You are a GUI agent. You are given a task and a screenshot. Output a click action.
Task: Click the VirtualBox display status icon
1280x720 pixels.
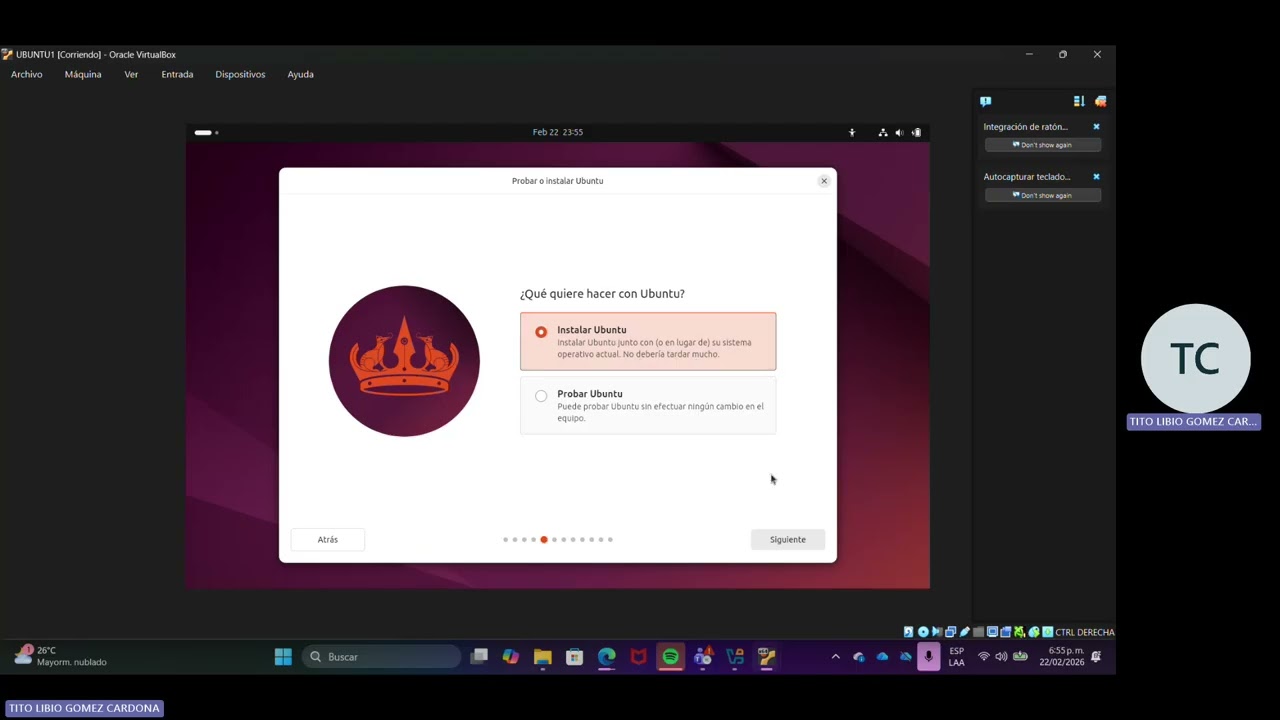[x=992, y=632]
